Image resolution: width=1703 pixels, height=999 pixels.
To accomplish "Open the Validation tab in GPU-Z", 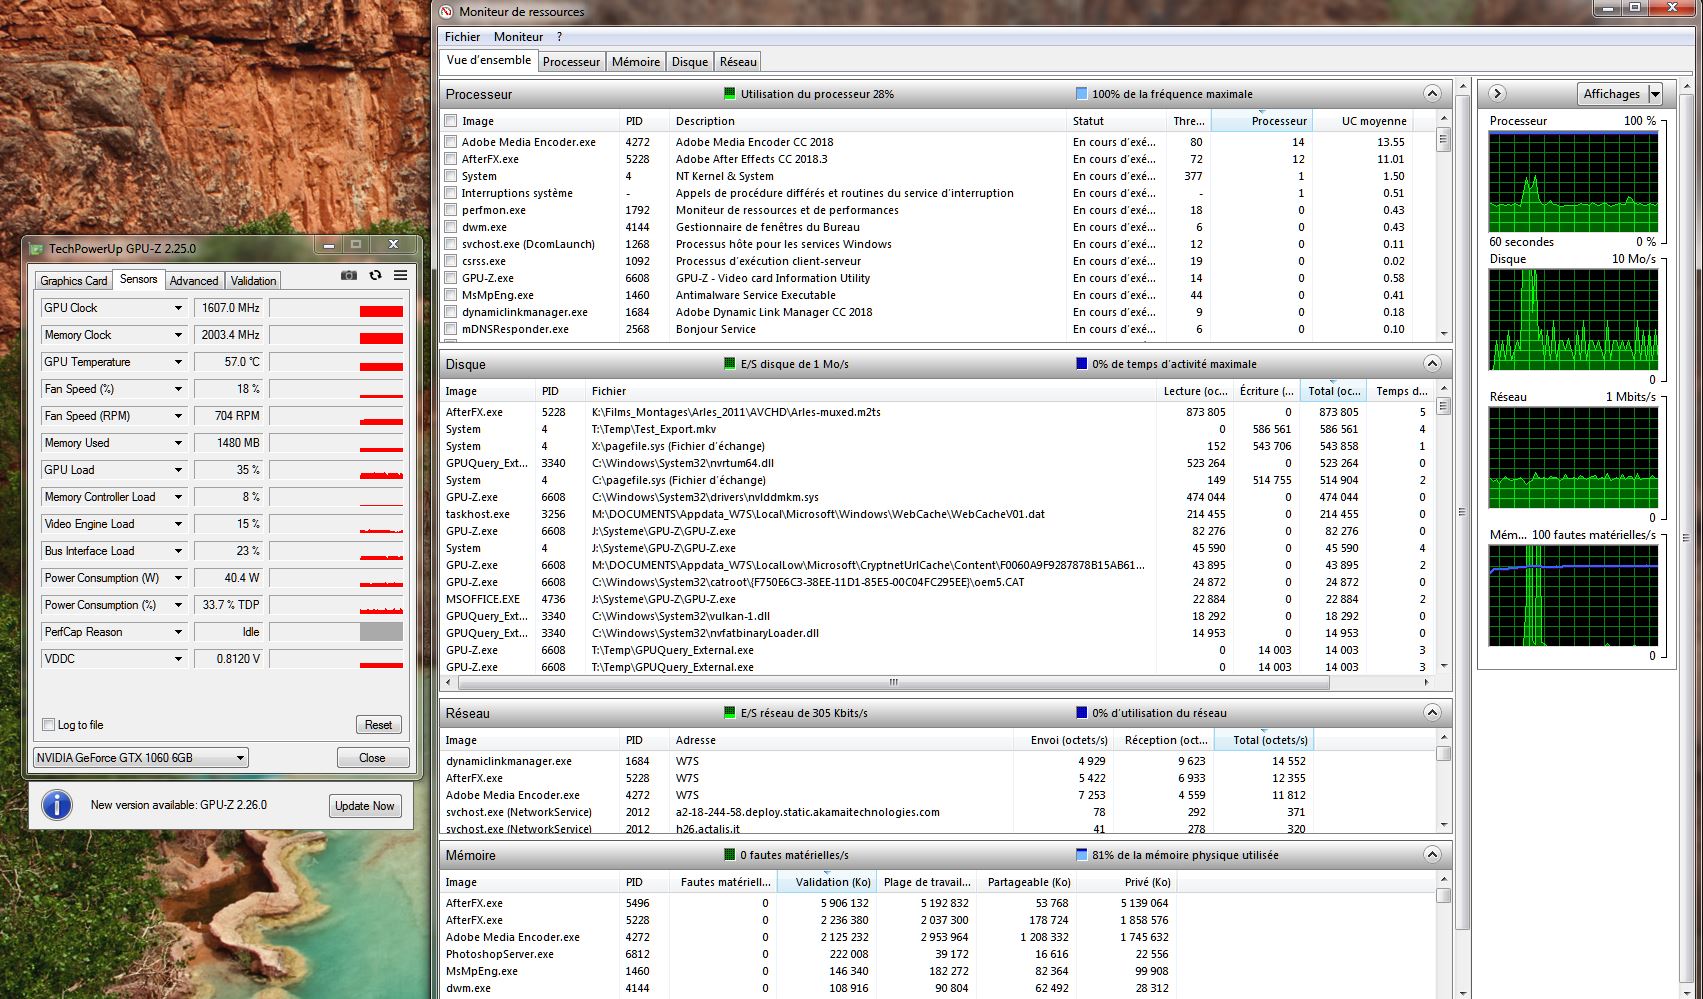I will (254, 281).
